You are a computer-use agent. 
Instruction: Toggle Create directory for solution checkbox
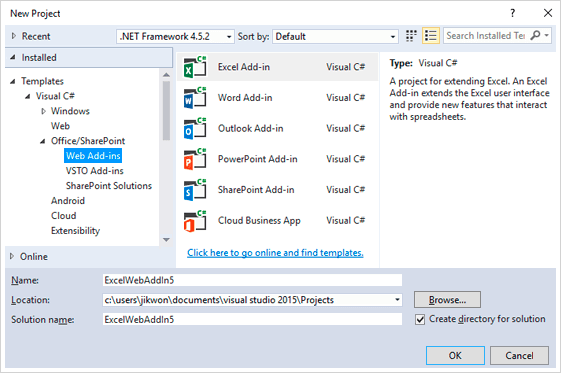click(x=420, y=319)
